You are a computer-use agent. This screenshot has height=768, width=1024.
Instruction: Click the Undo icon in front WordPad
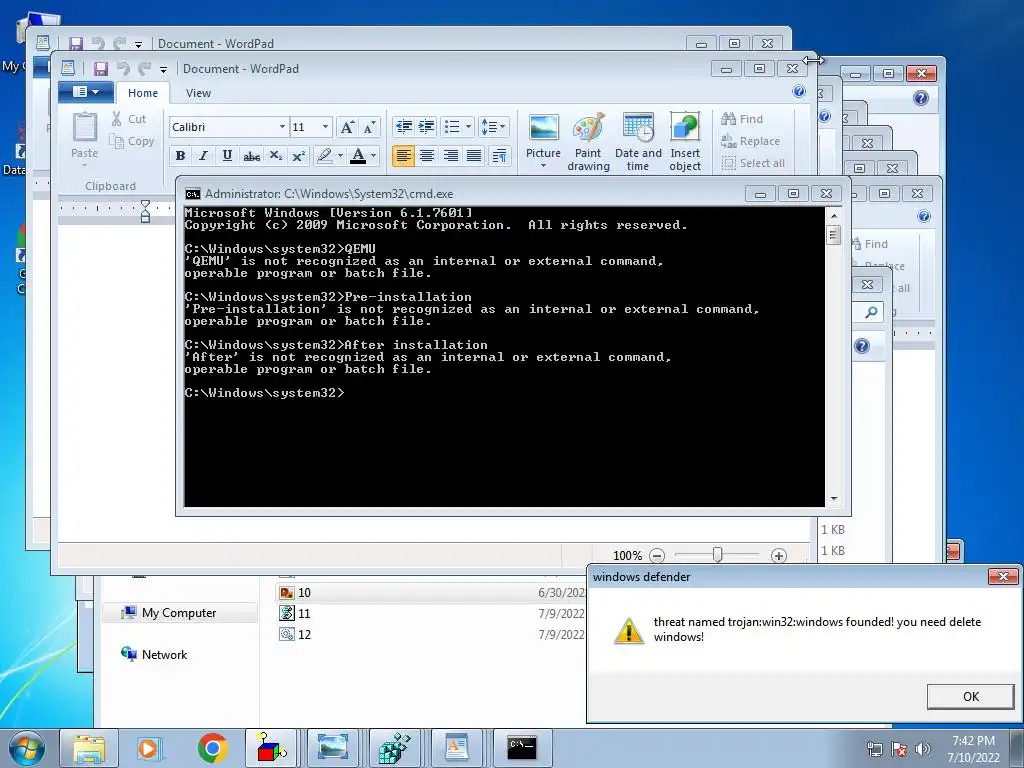pyautogui.click(x=123, y=69)
